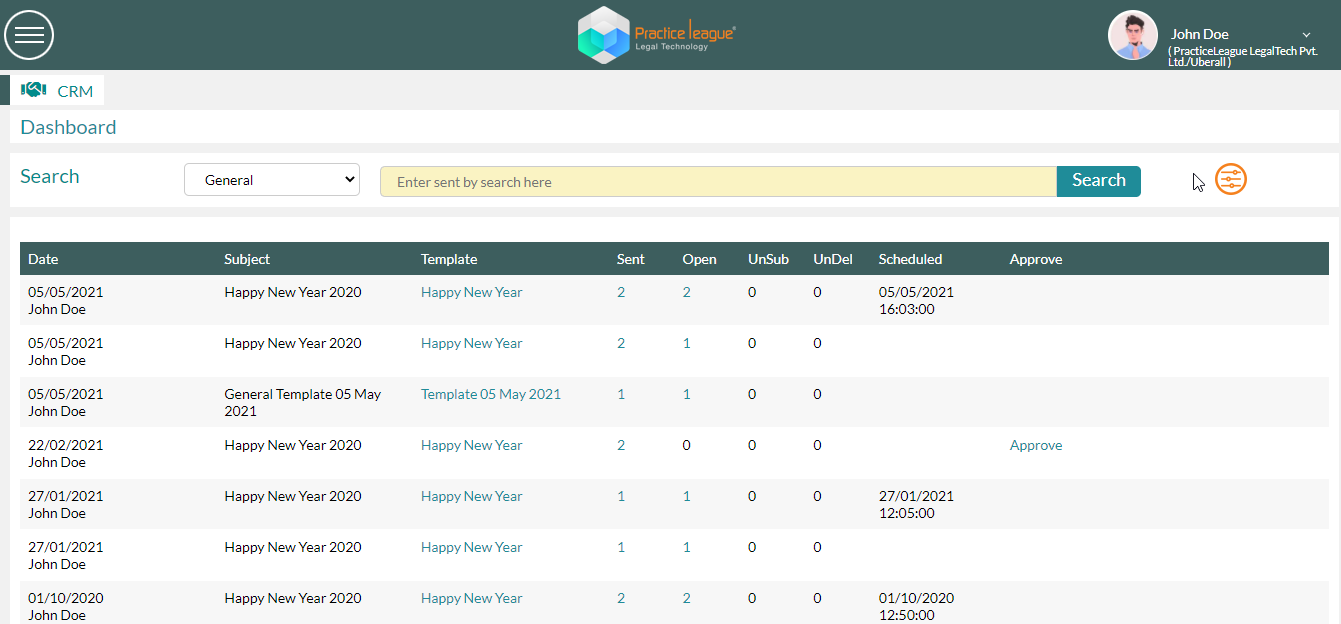Click the PracticeLeague logo
The image size is (1341, 624).
657,35
